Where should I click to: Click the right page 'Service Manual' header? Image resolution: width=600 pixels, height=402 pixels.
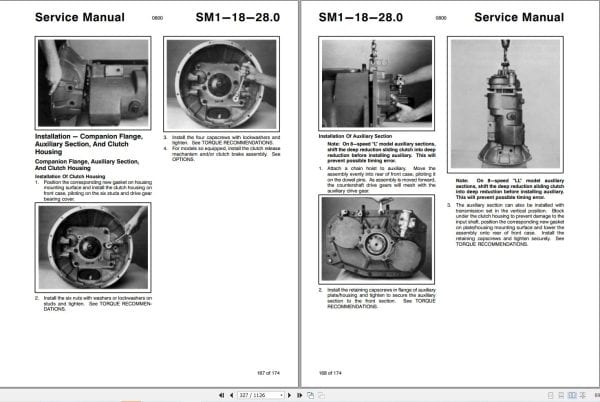[519, 17]
